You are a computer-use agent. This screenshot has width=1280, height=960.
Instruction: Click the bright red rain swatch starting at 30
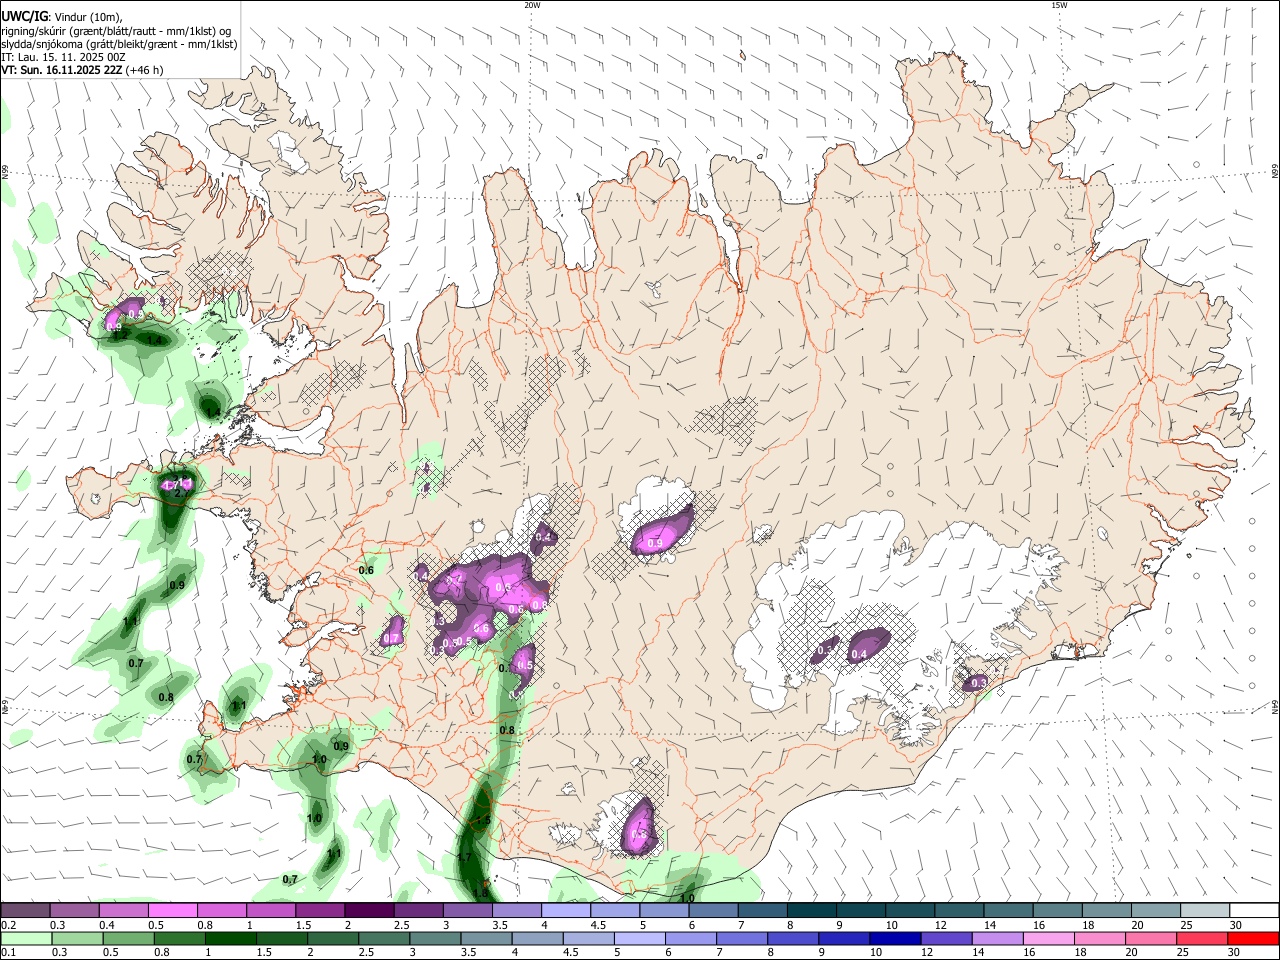1255,939
